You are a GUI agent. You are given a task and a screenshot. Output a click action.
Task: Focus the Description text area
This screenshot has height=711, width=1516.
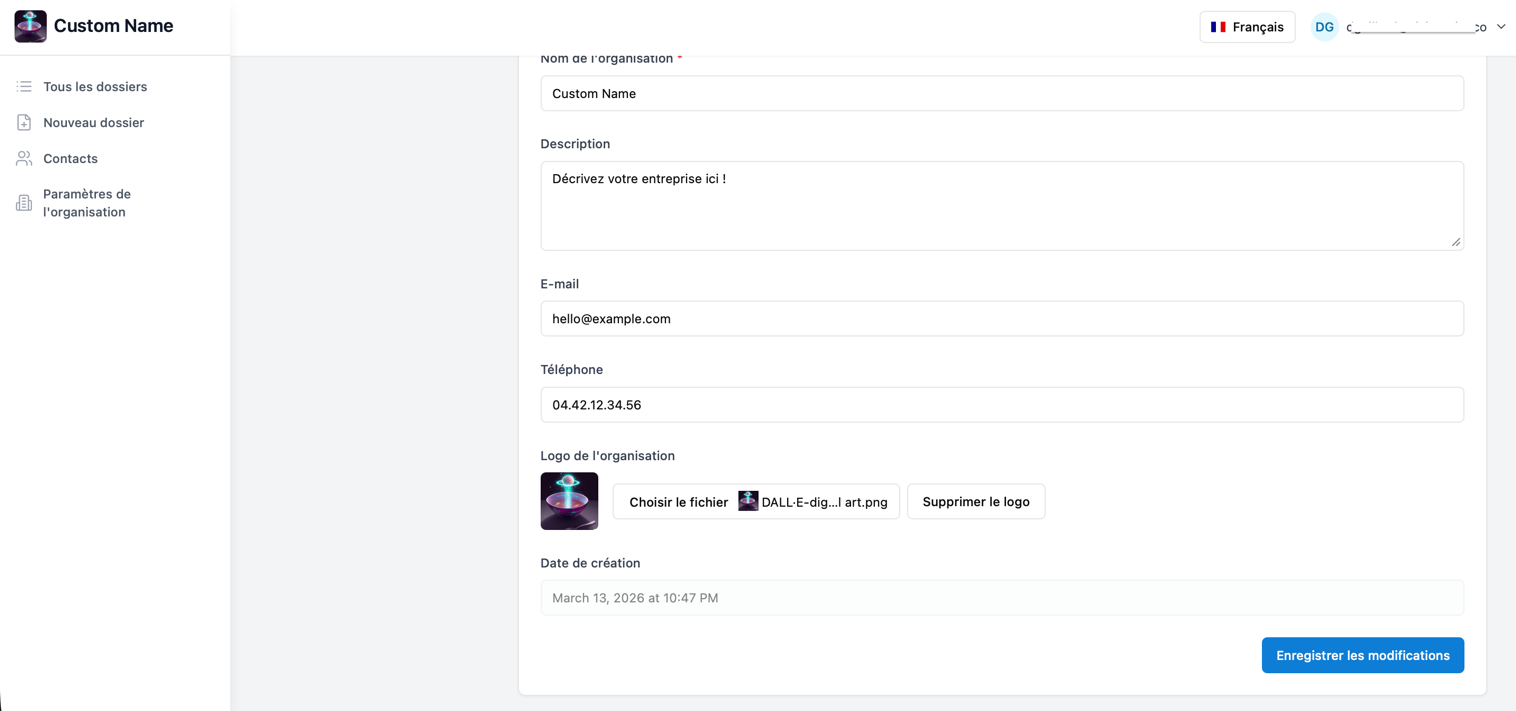pos(1001,206)
